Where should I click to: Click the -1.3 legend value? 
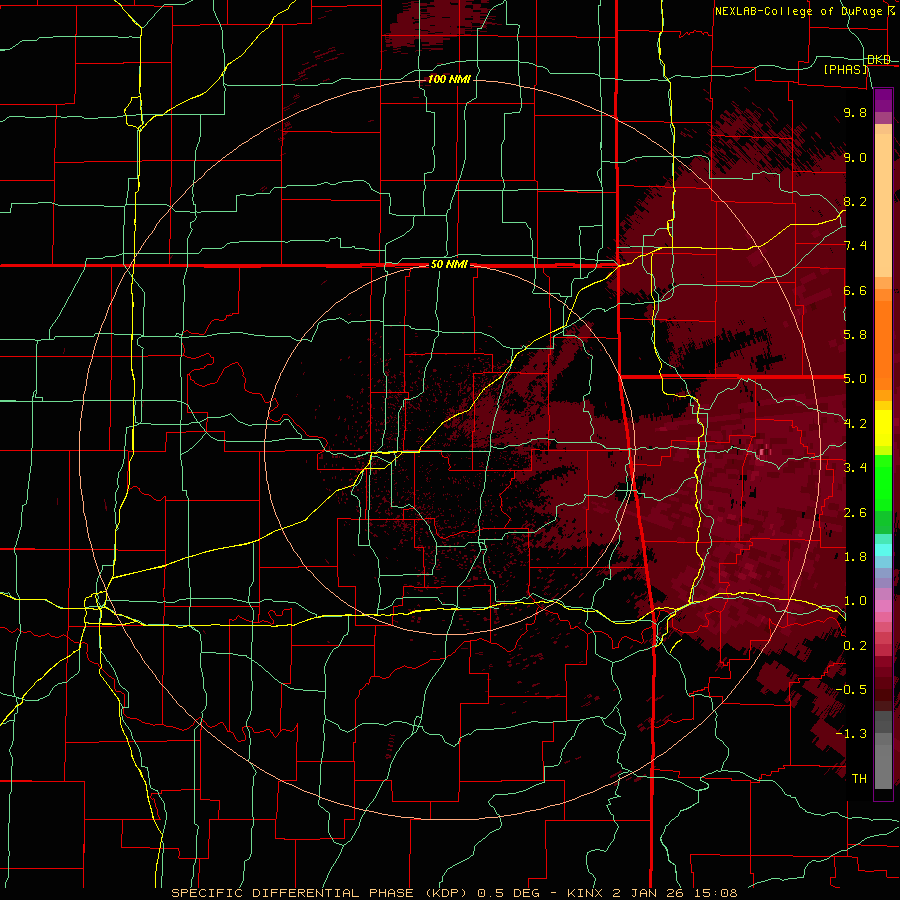[851, 734]
